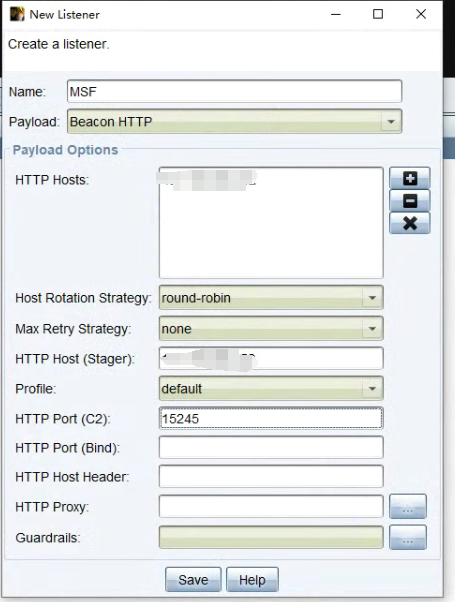This screenshot has height=602, width=455.
Task: Save the listener
Action: [193, 579]
